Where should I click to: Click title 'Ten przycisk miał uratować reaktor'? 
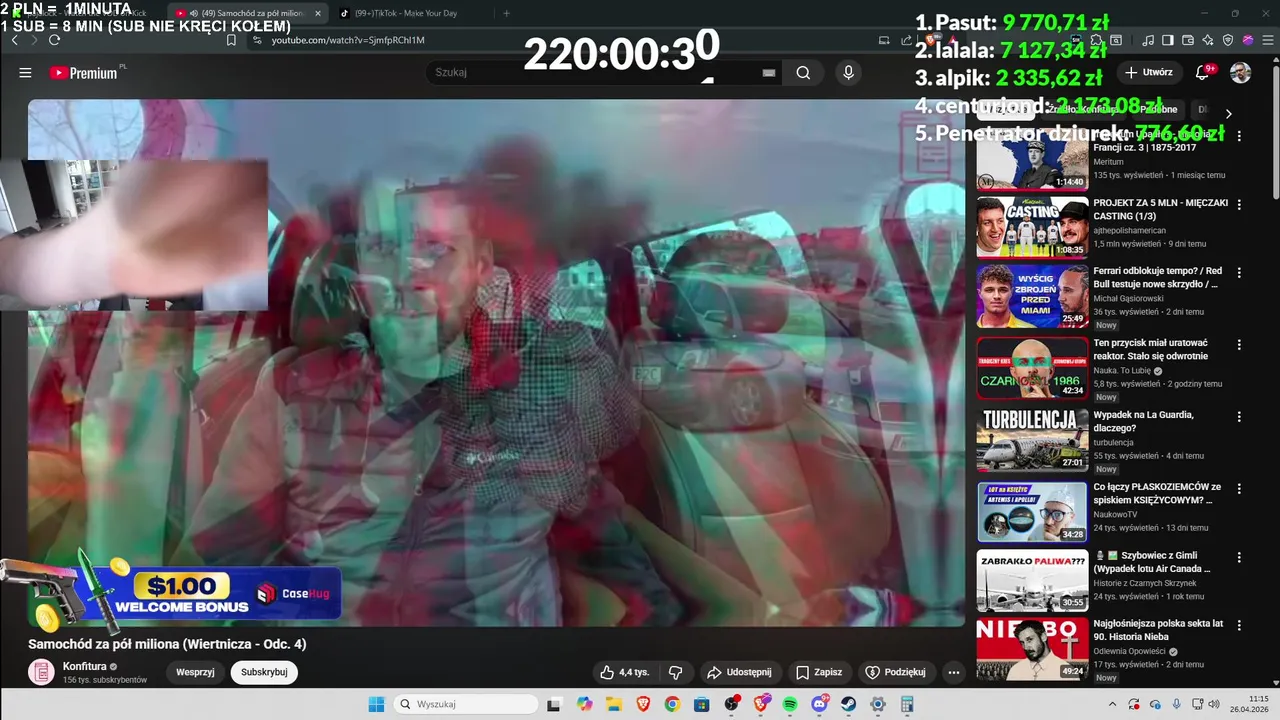pos(1151,349)
